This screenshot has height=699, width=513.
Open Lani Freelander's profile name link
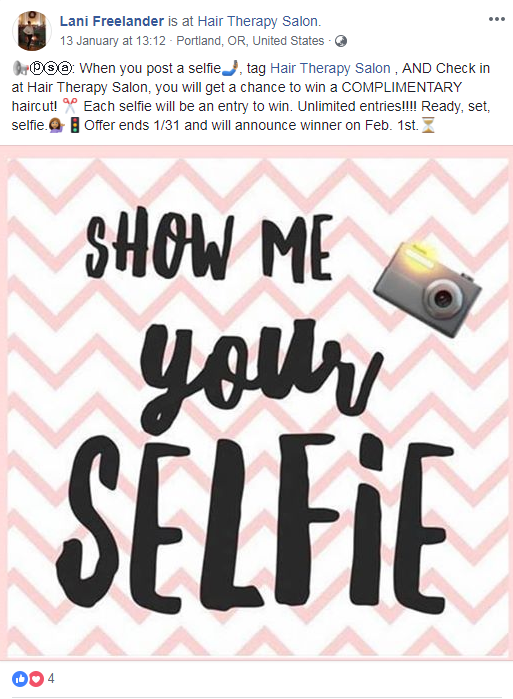pyautogui.click(x=112, y=21)
